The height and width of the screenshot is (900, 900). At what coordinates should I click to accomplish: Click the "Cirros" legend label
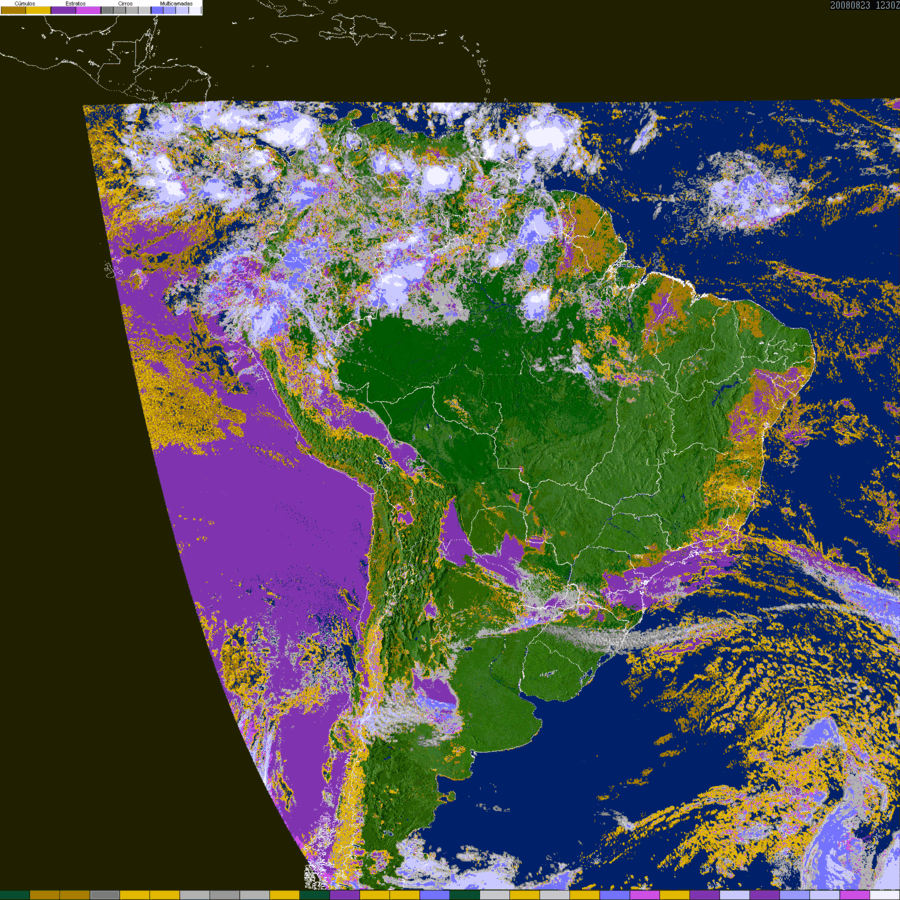(125, 3)
